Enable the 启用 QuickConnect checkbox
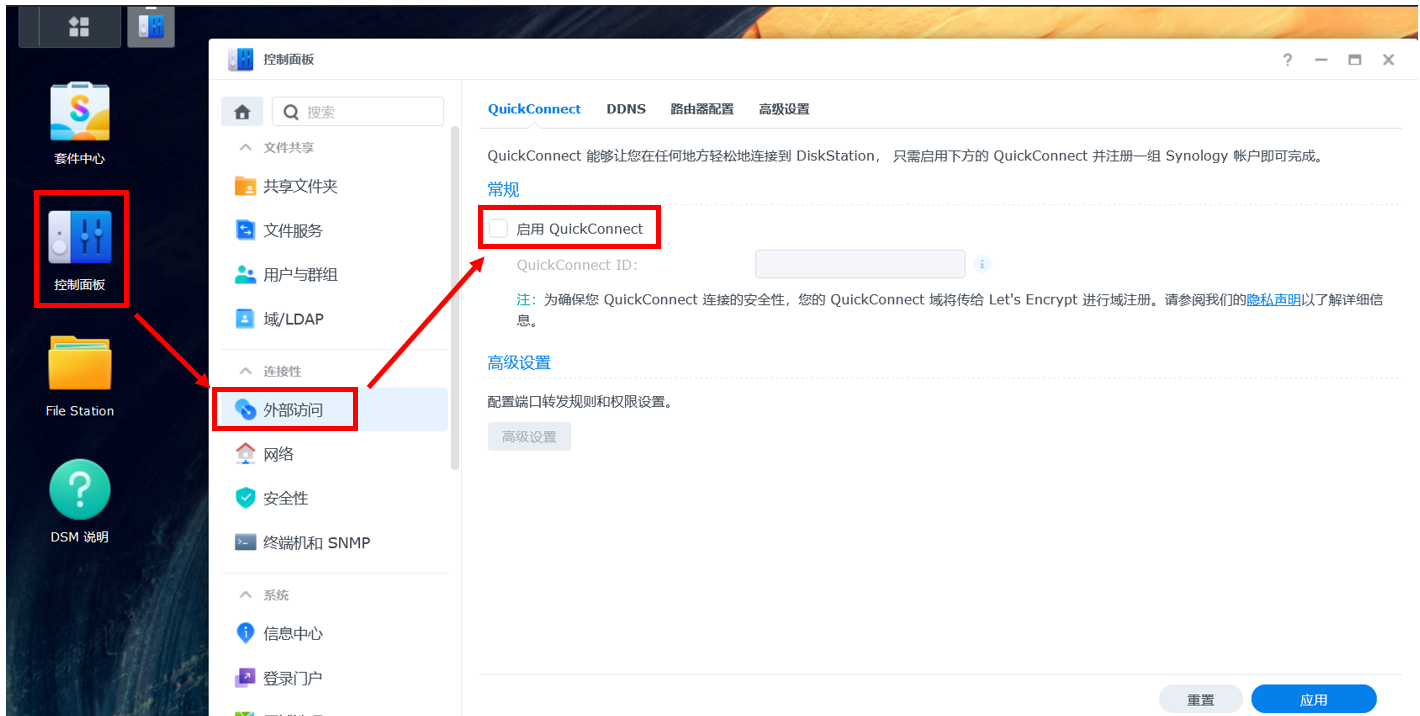This screenshot has height=716, width=1420. pos(498,228)
